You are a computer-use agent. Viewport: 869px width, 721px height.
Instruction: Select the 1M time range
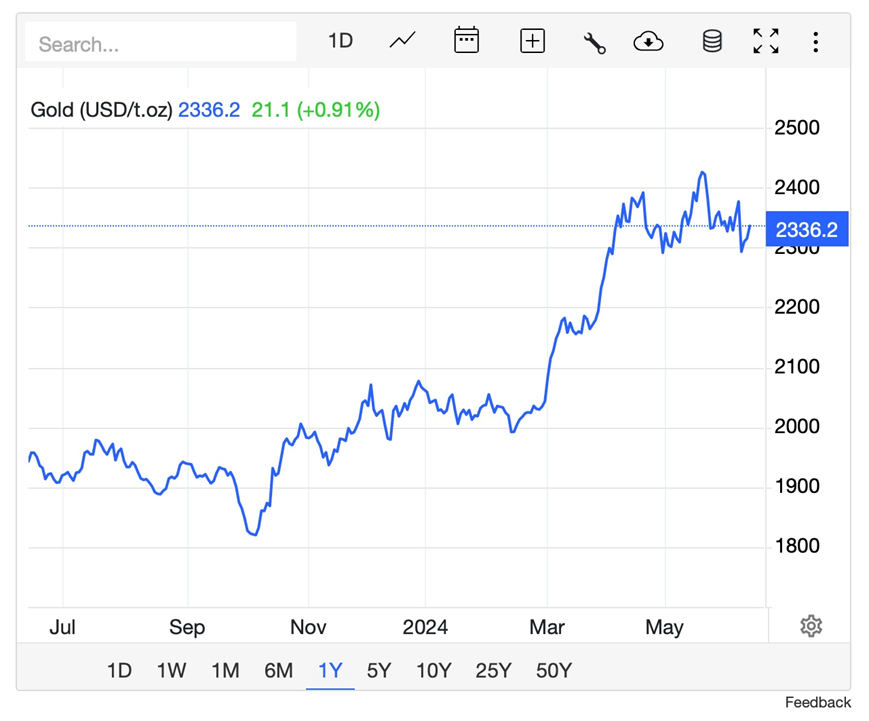tap(225, 670)
